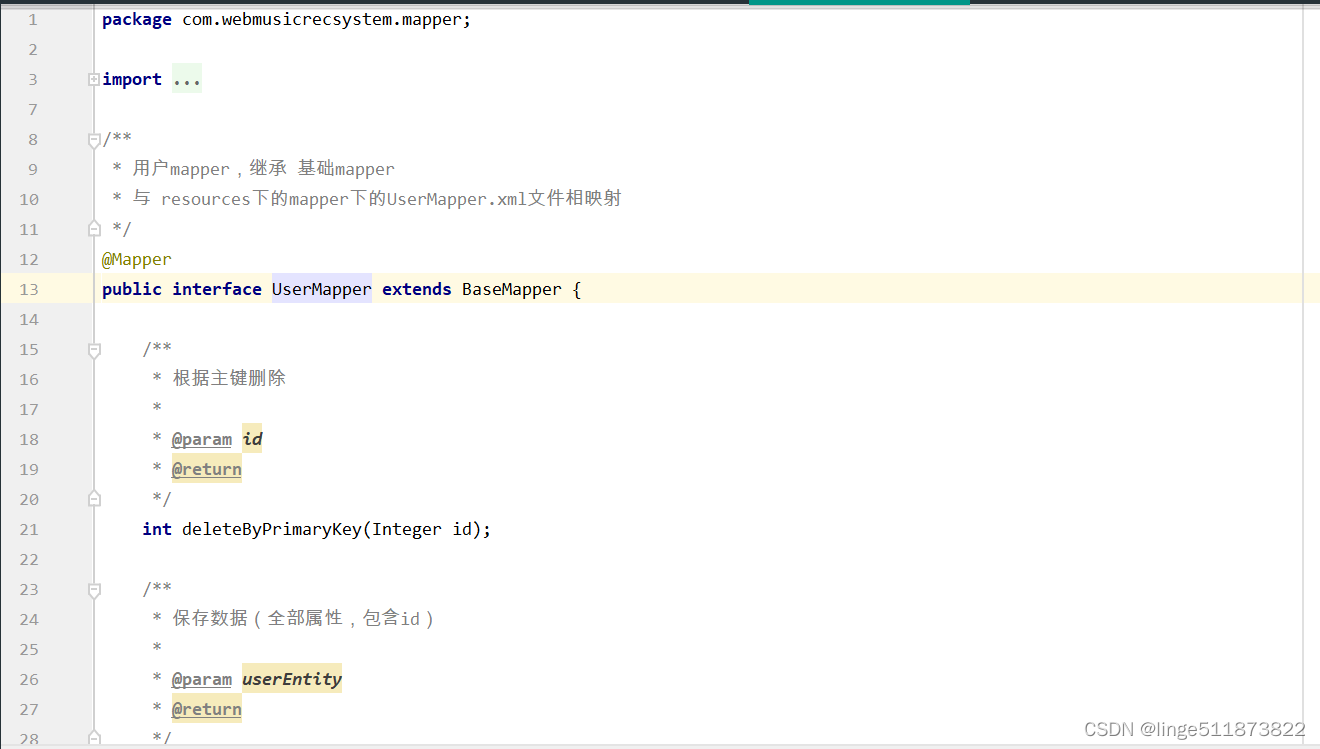Click the interface keyword on line 13
This screenshot has width=1320, height=749.
pos(217,289)
